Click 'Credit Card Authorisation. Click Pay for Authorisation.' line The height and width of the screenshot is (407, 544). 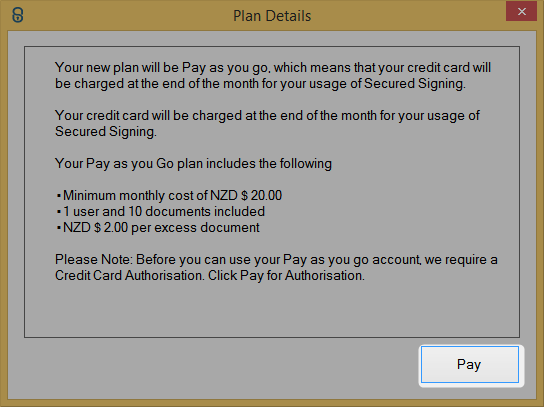[210, 275]
